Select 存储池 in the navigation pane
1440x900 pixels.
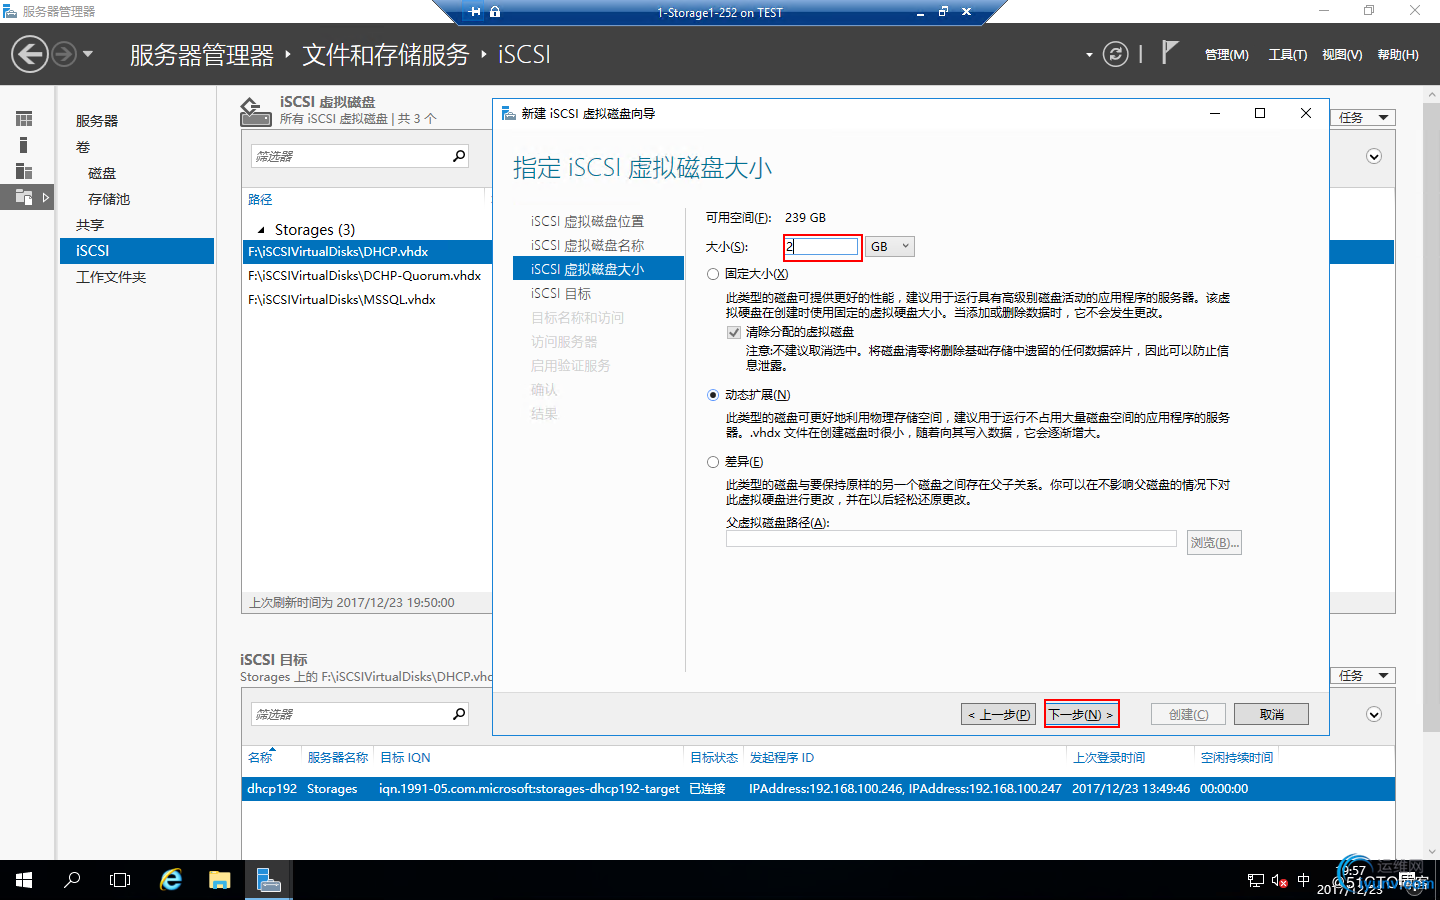[x=109, y=199]
